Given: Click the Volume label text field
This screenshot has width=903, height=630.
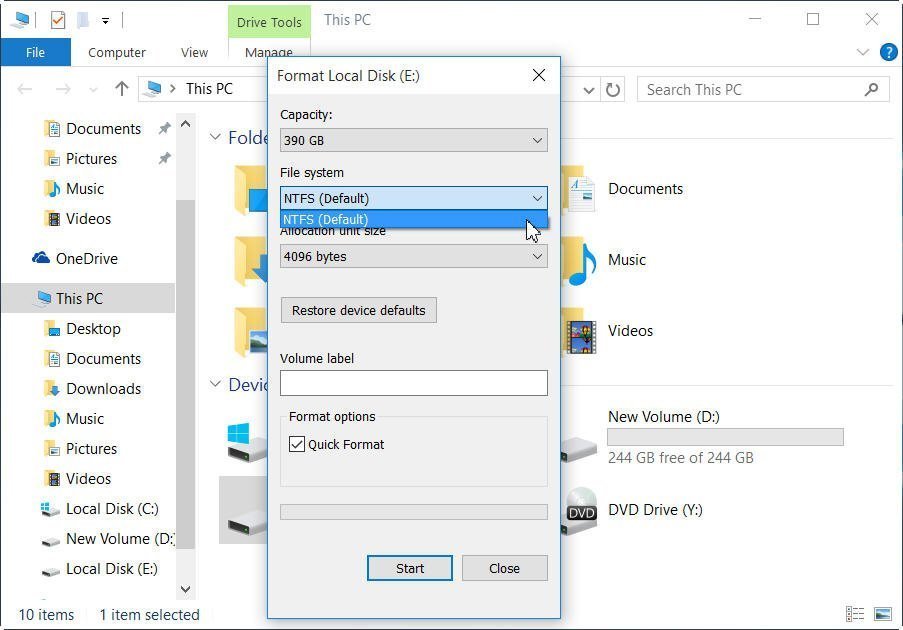Looking at the screenshot, I should coord(414,383).
